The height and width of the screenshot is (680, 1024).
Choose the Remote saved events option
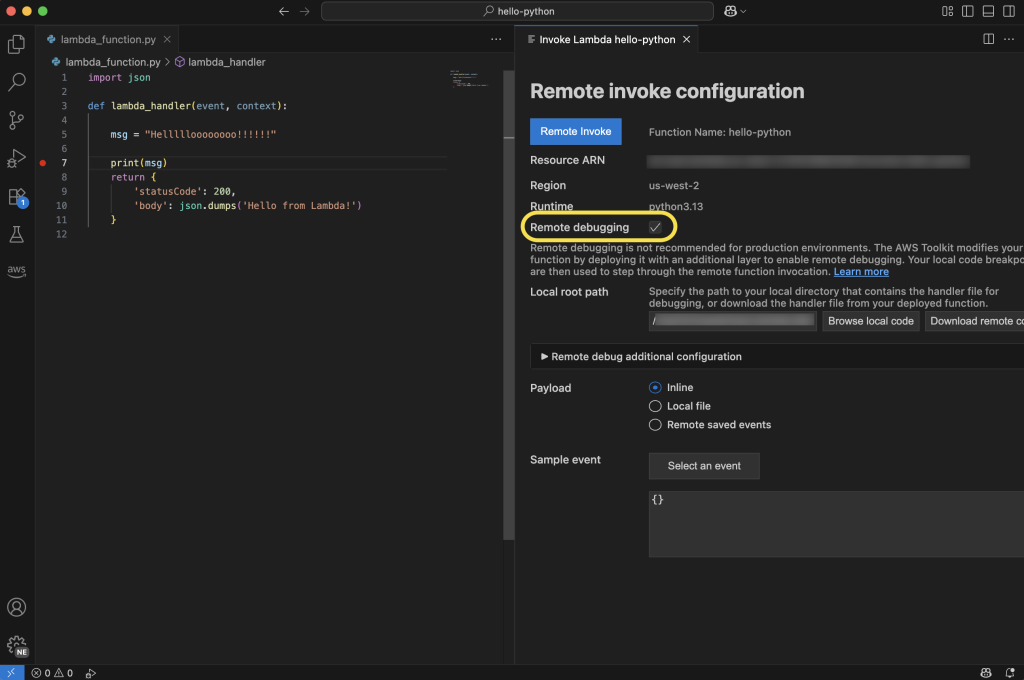coord(656,425)
